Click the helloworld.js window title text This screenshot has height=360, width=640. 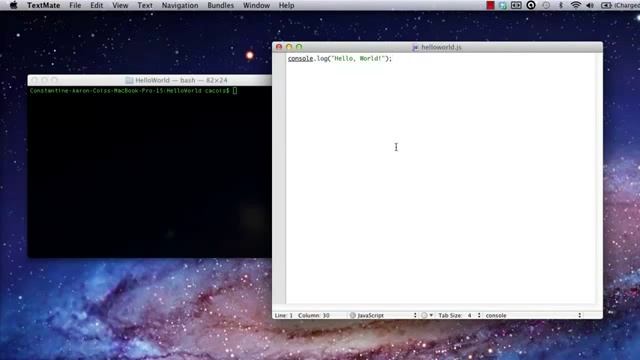441,47
